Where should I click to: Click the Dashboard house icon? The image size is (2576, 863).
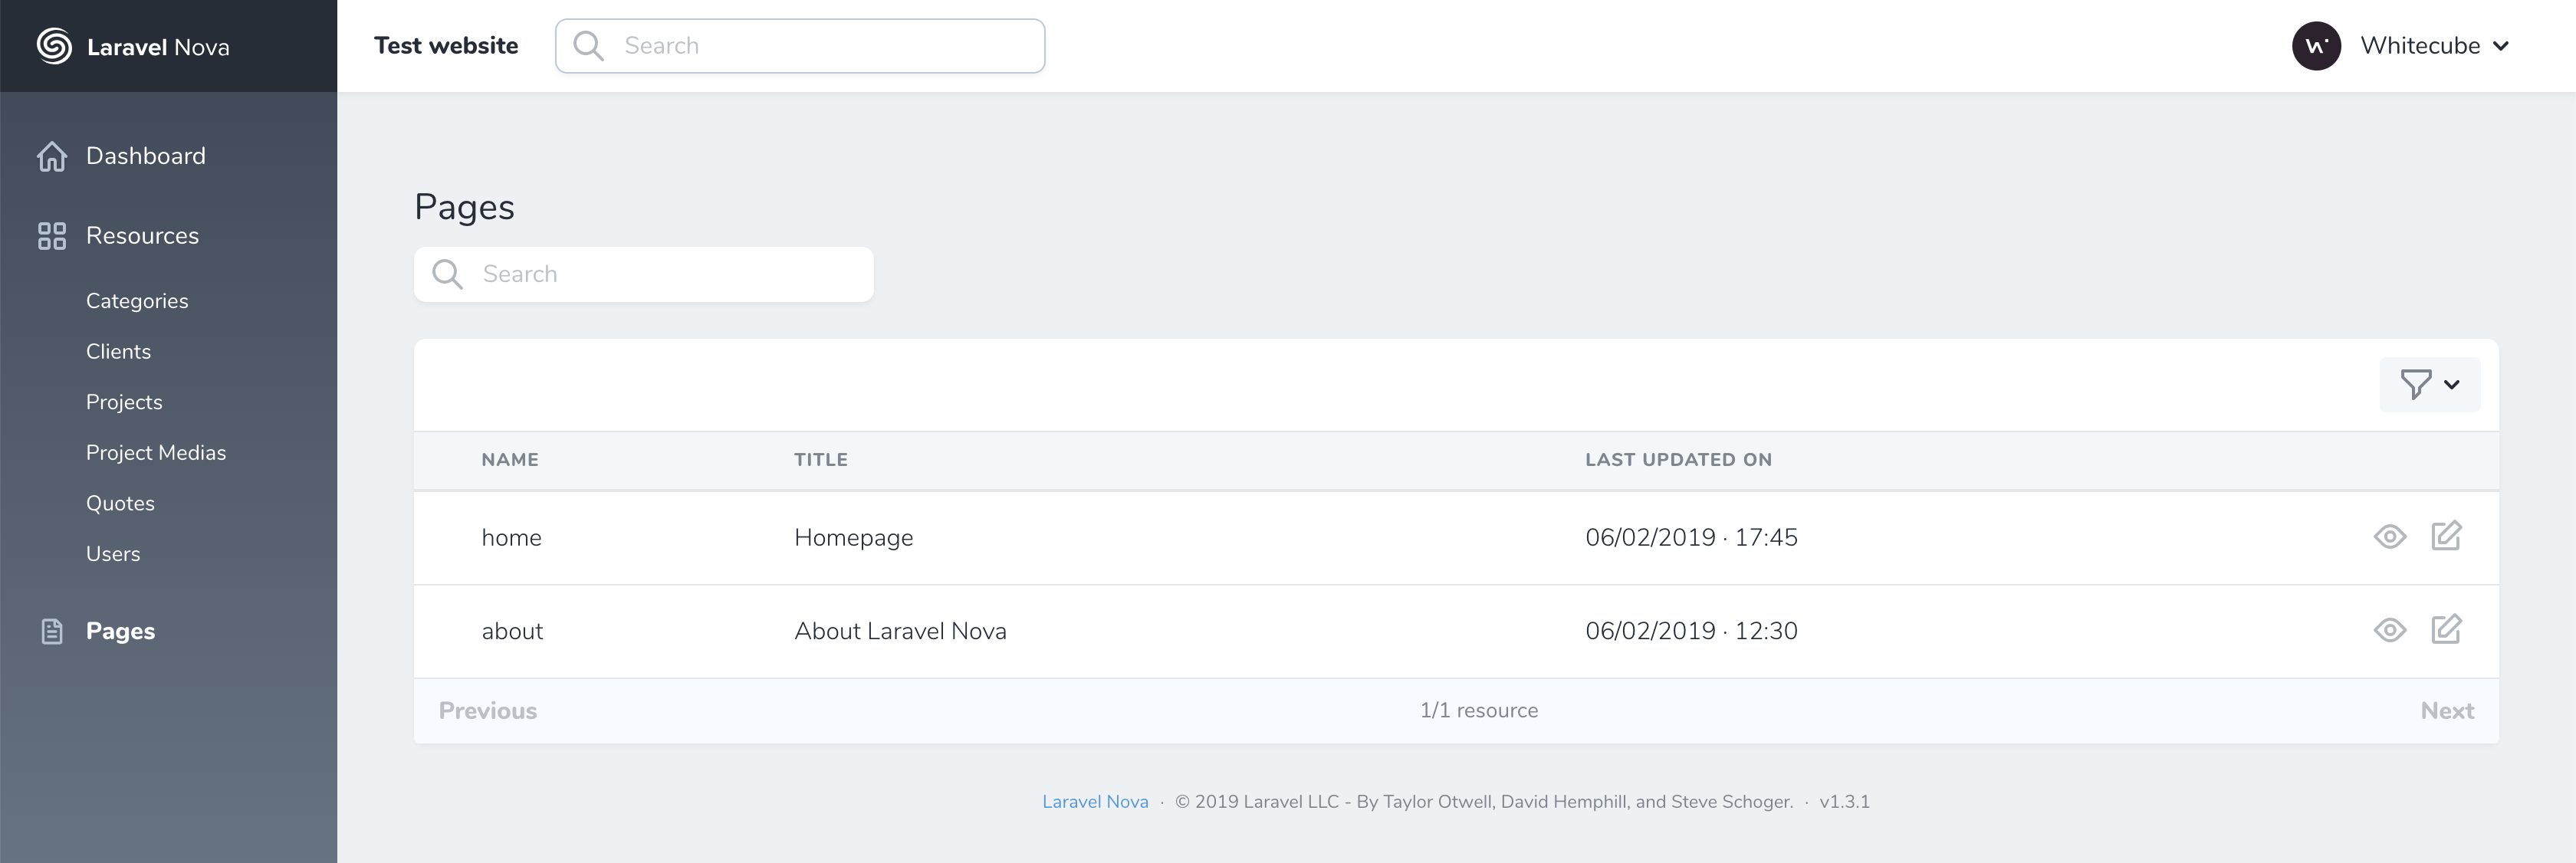tap(52, 156)
